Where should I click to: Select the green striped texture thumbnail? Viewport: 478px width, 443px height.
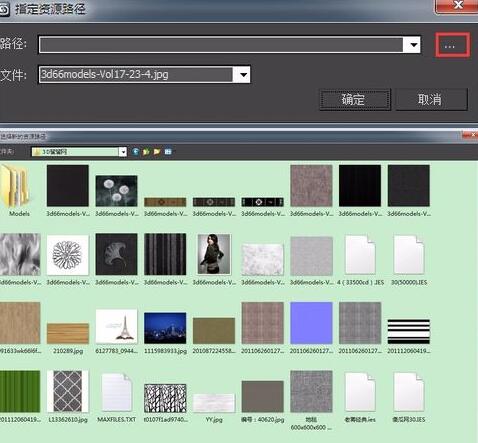19,391
